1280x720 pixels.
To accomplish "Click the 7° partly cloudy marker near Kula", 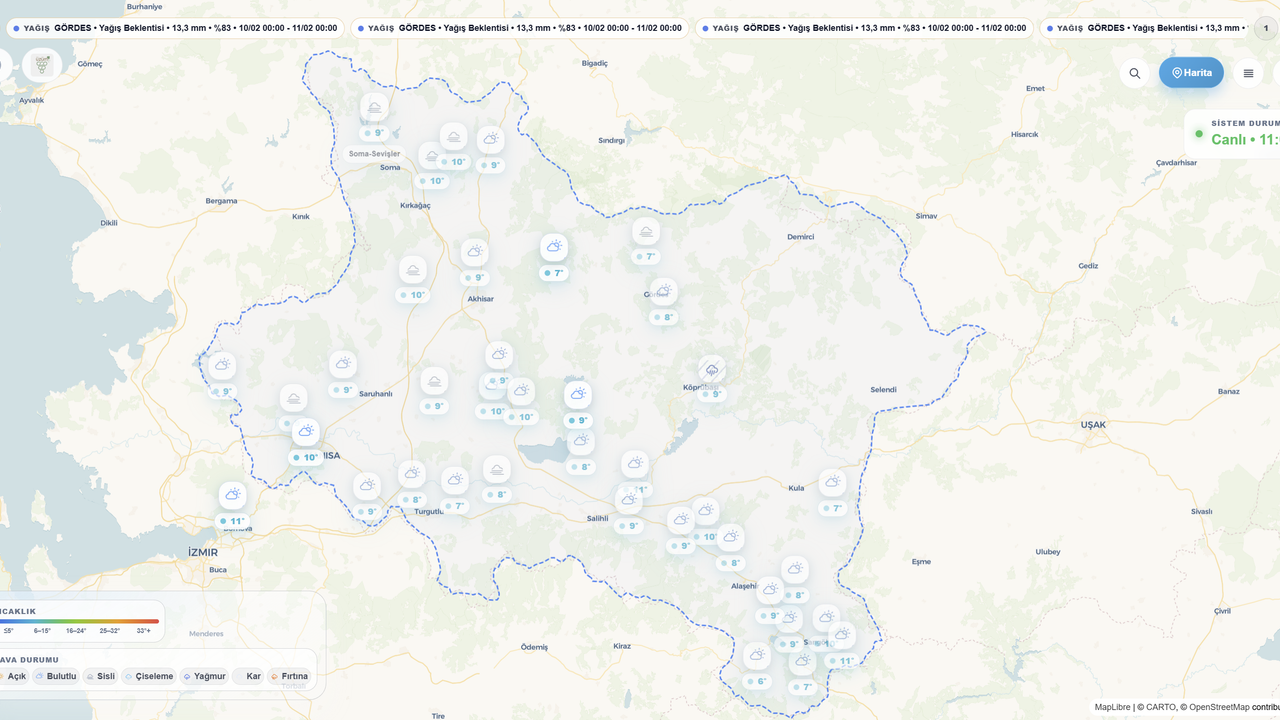I will tap(832, 484).
